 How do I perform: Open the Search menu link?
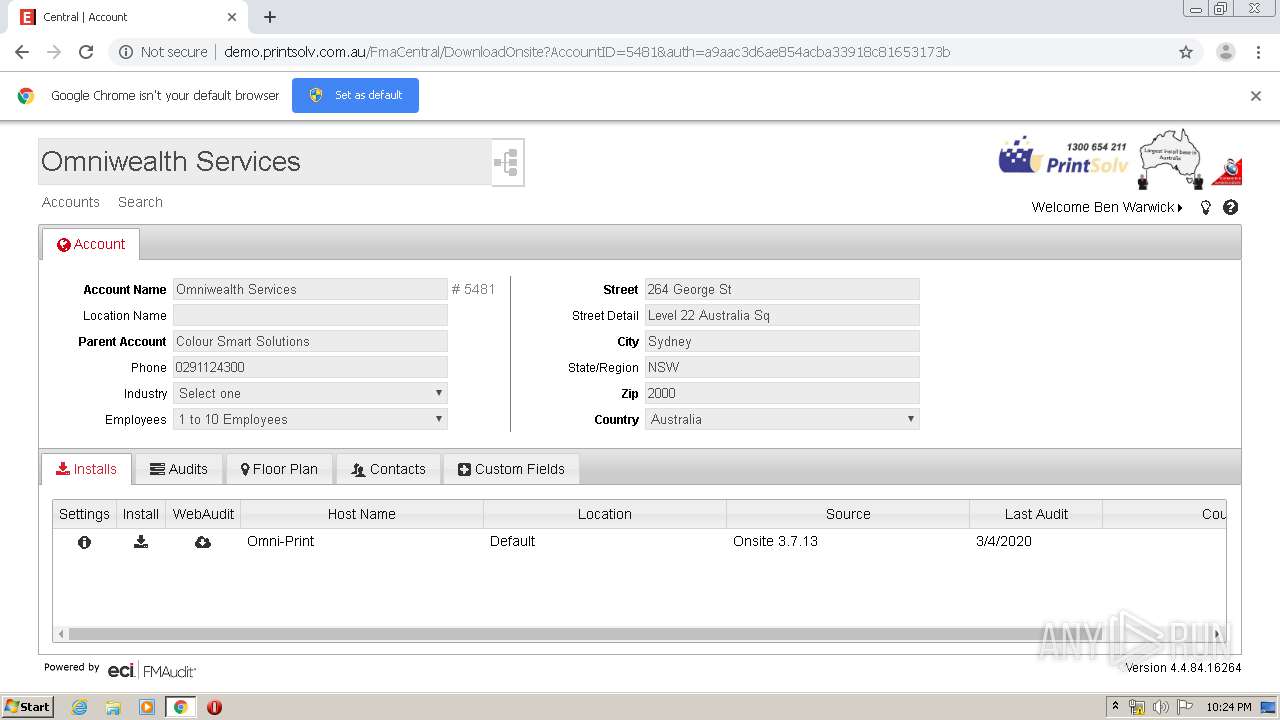140,202
